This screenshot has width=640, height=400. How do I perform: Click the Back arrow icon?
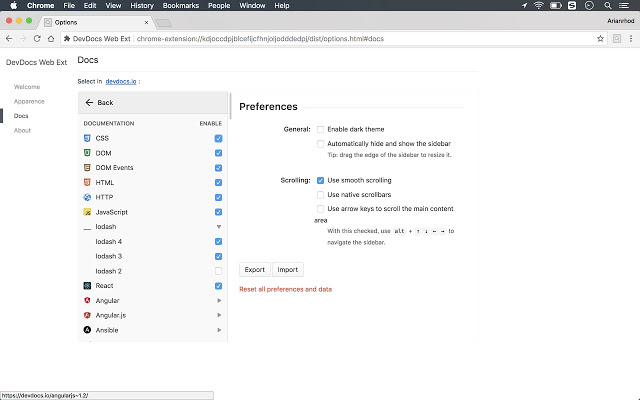point(89,102)
